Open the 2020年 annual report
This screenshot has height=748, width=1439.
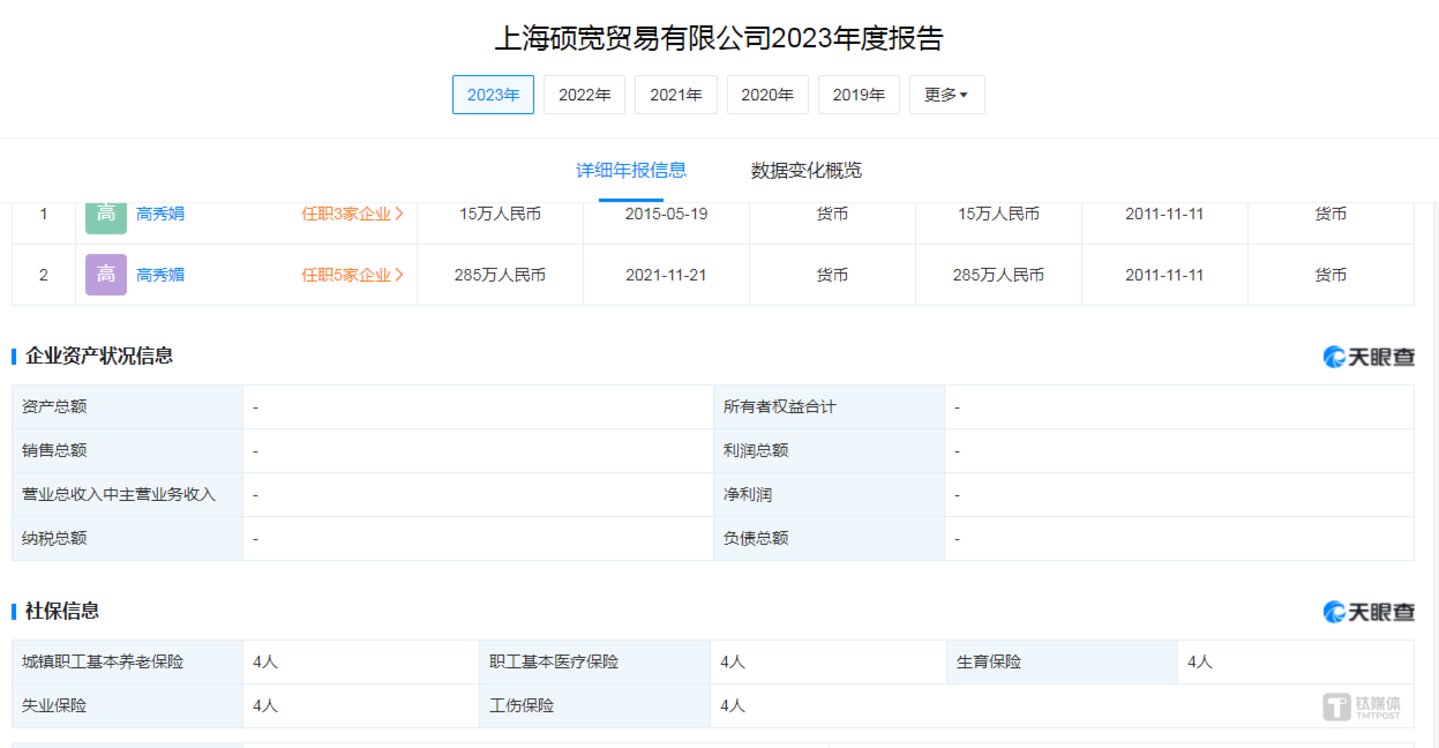click(767, 95)
